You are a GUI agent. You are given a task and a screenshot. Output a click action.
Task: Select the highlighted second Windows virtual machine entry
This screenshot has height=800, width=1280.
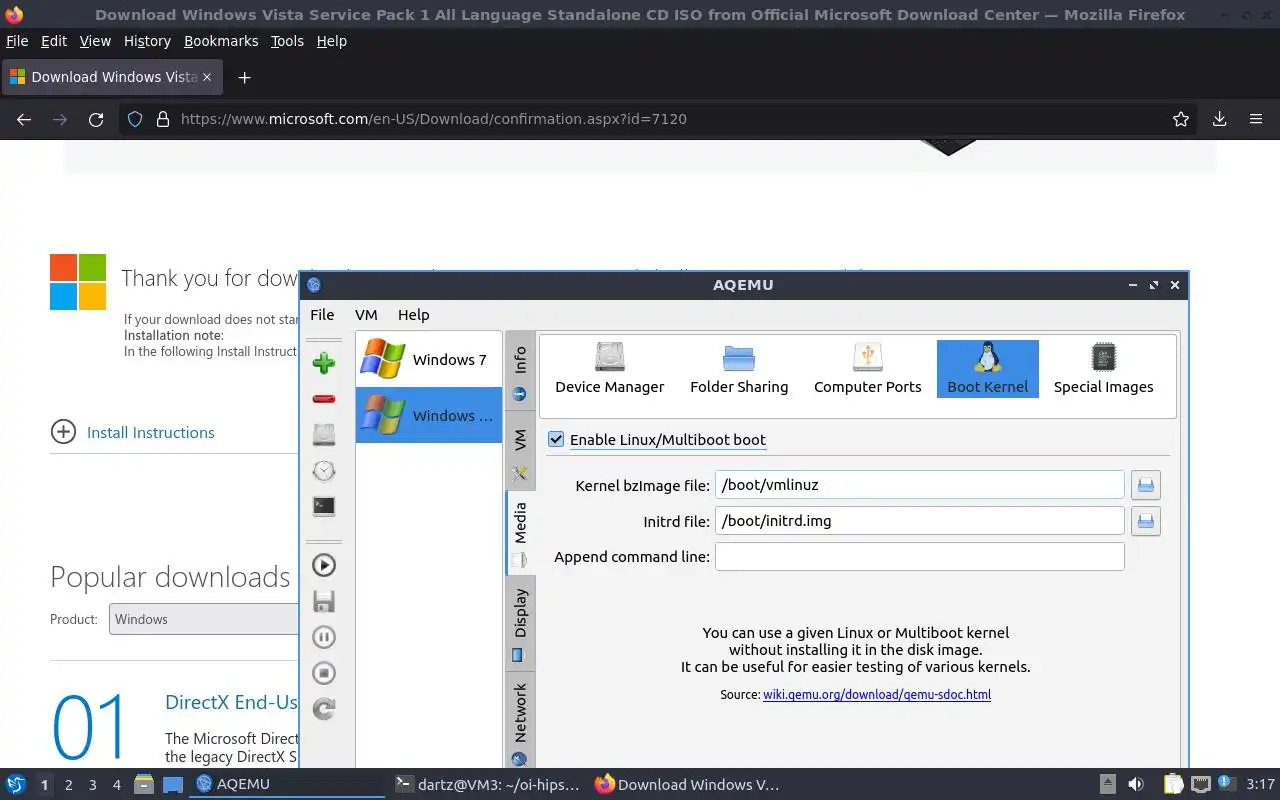click(429, 415)
